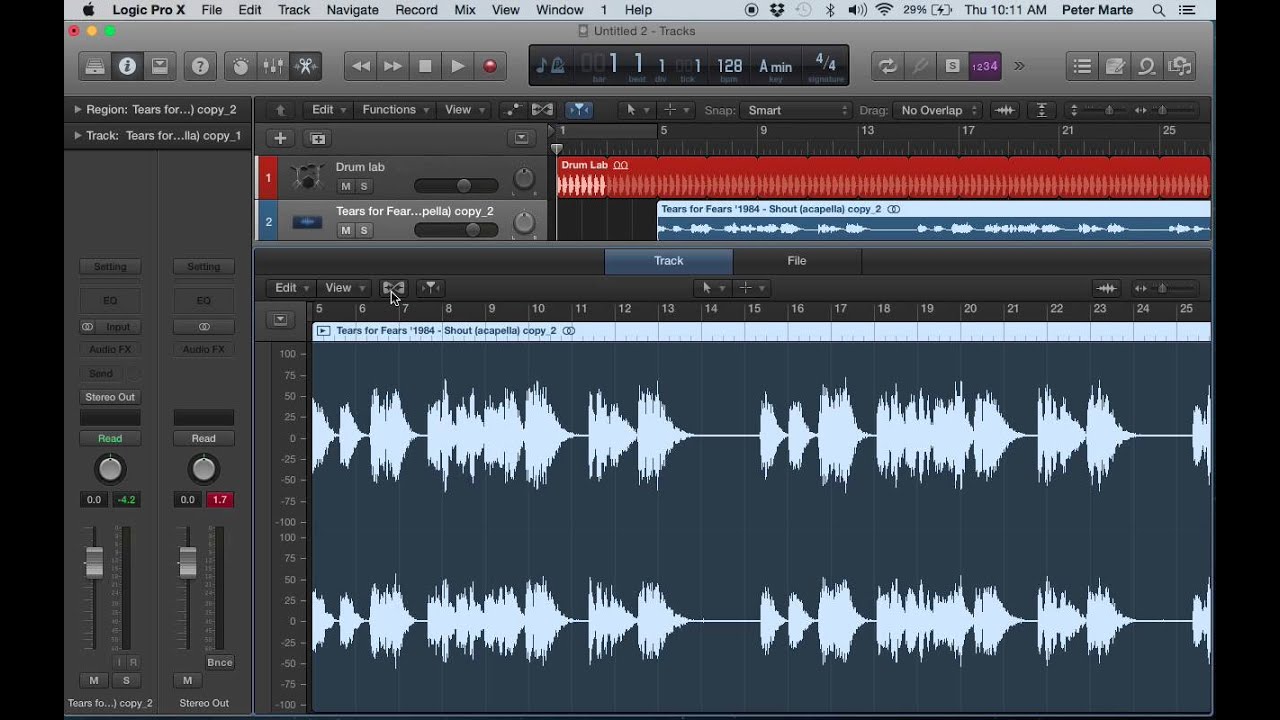Toggle the Inspector info icon

pos(127,67)
